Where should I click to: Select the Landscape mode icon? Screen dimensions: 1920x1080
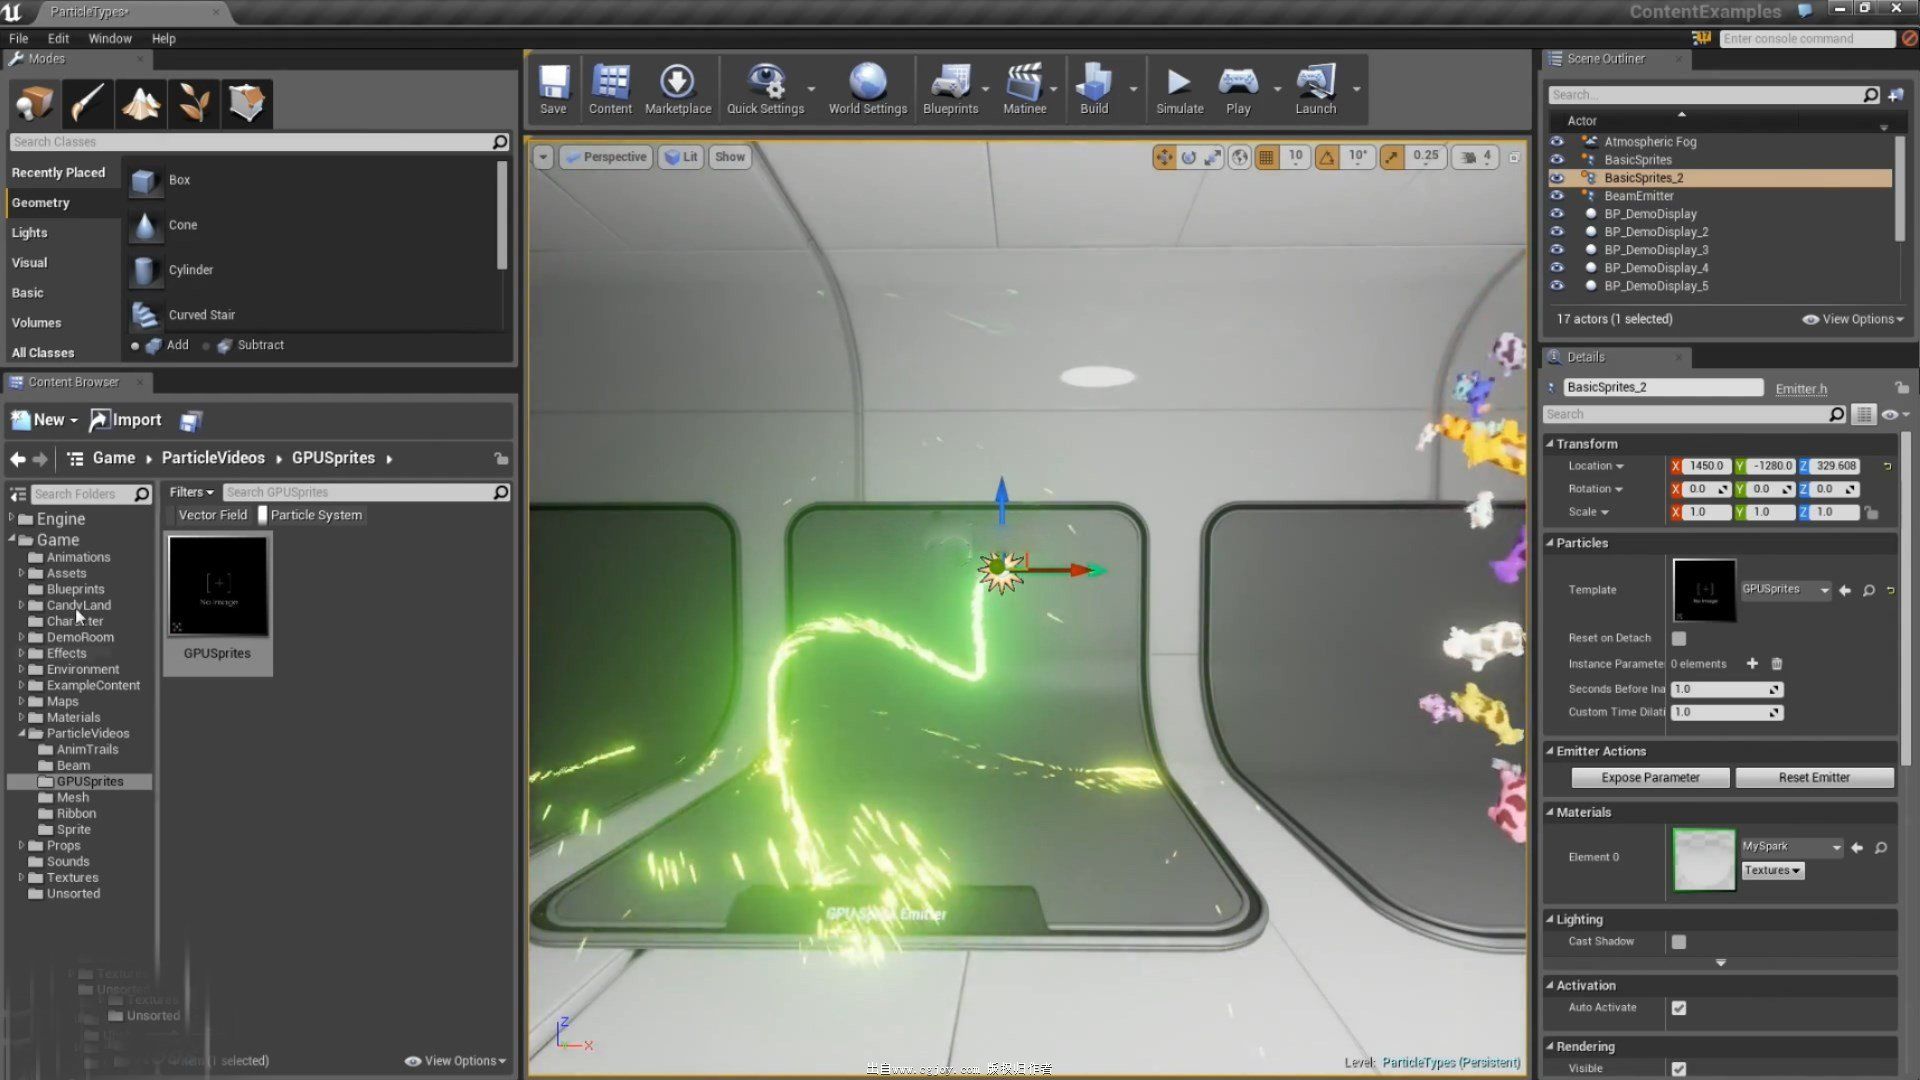(141, 103)
